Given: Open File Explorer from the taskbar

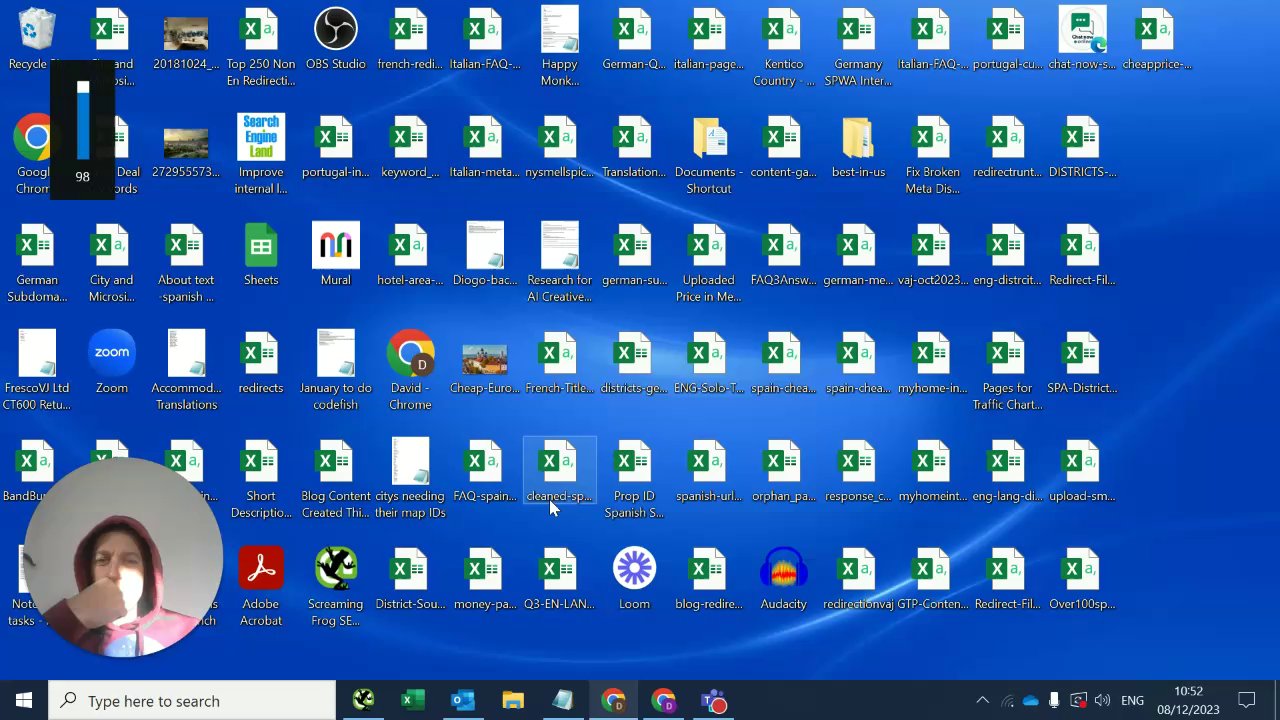Looking at the screenshot, I should pyautogui.click(x=513, y=701).
